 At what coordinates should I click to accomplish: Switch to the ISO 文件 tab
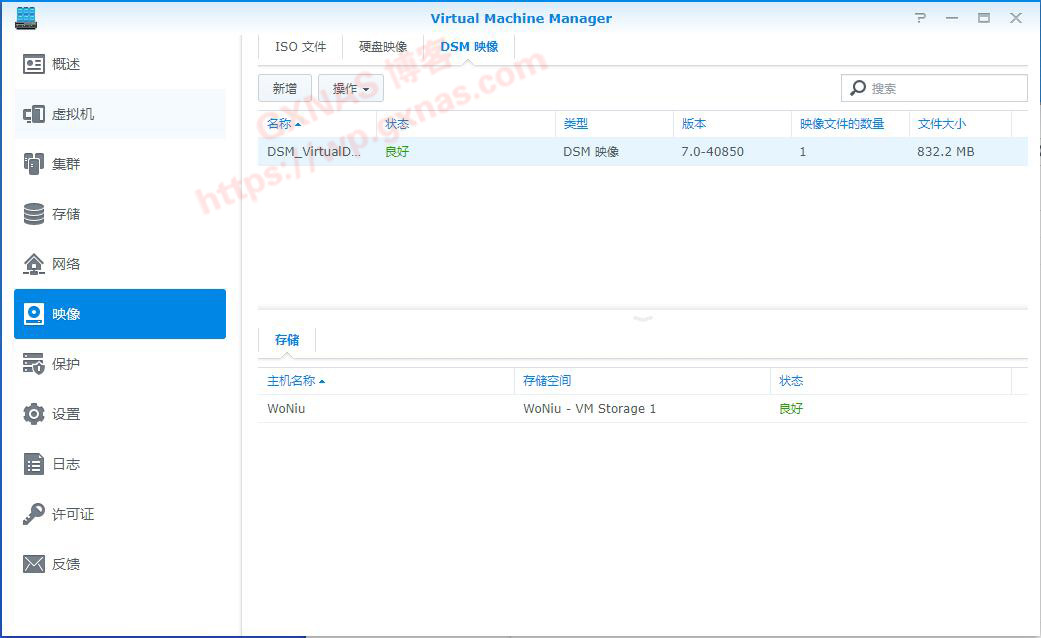pos(300,47)
